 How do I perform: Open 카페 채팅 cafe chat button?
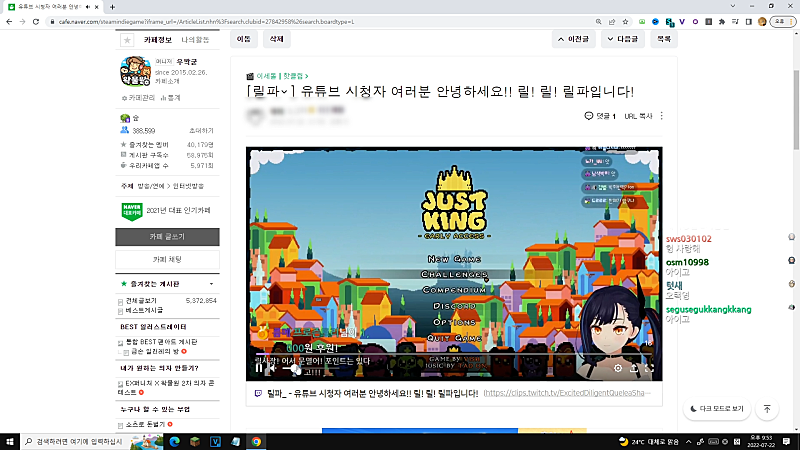(167, 260)
